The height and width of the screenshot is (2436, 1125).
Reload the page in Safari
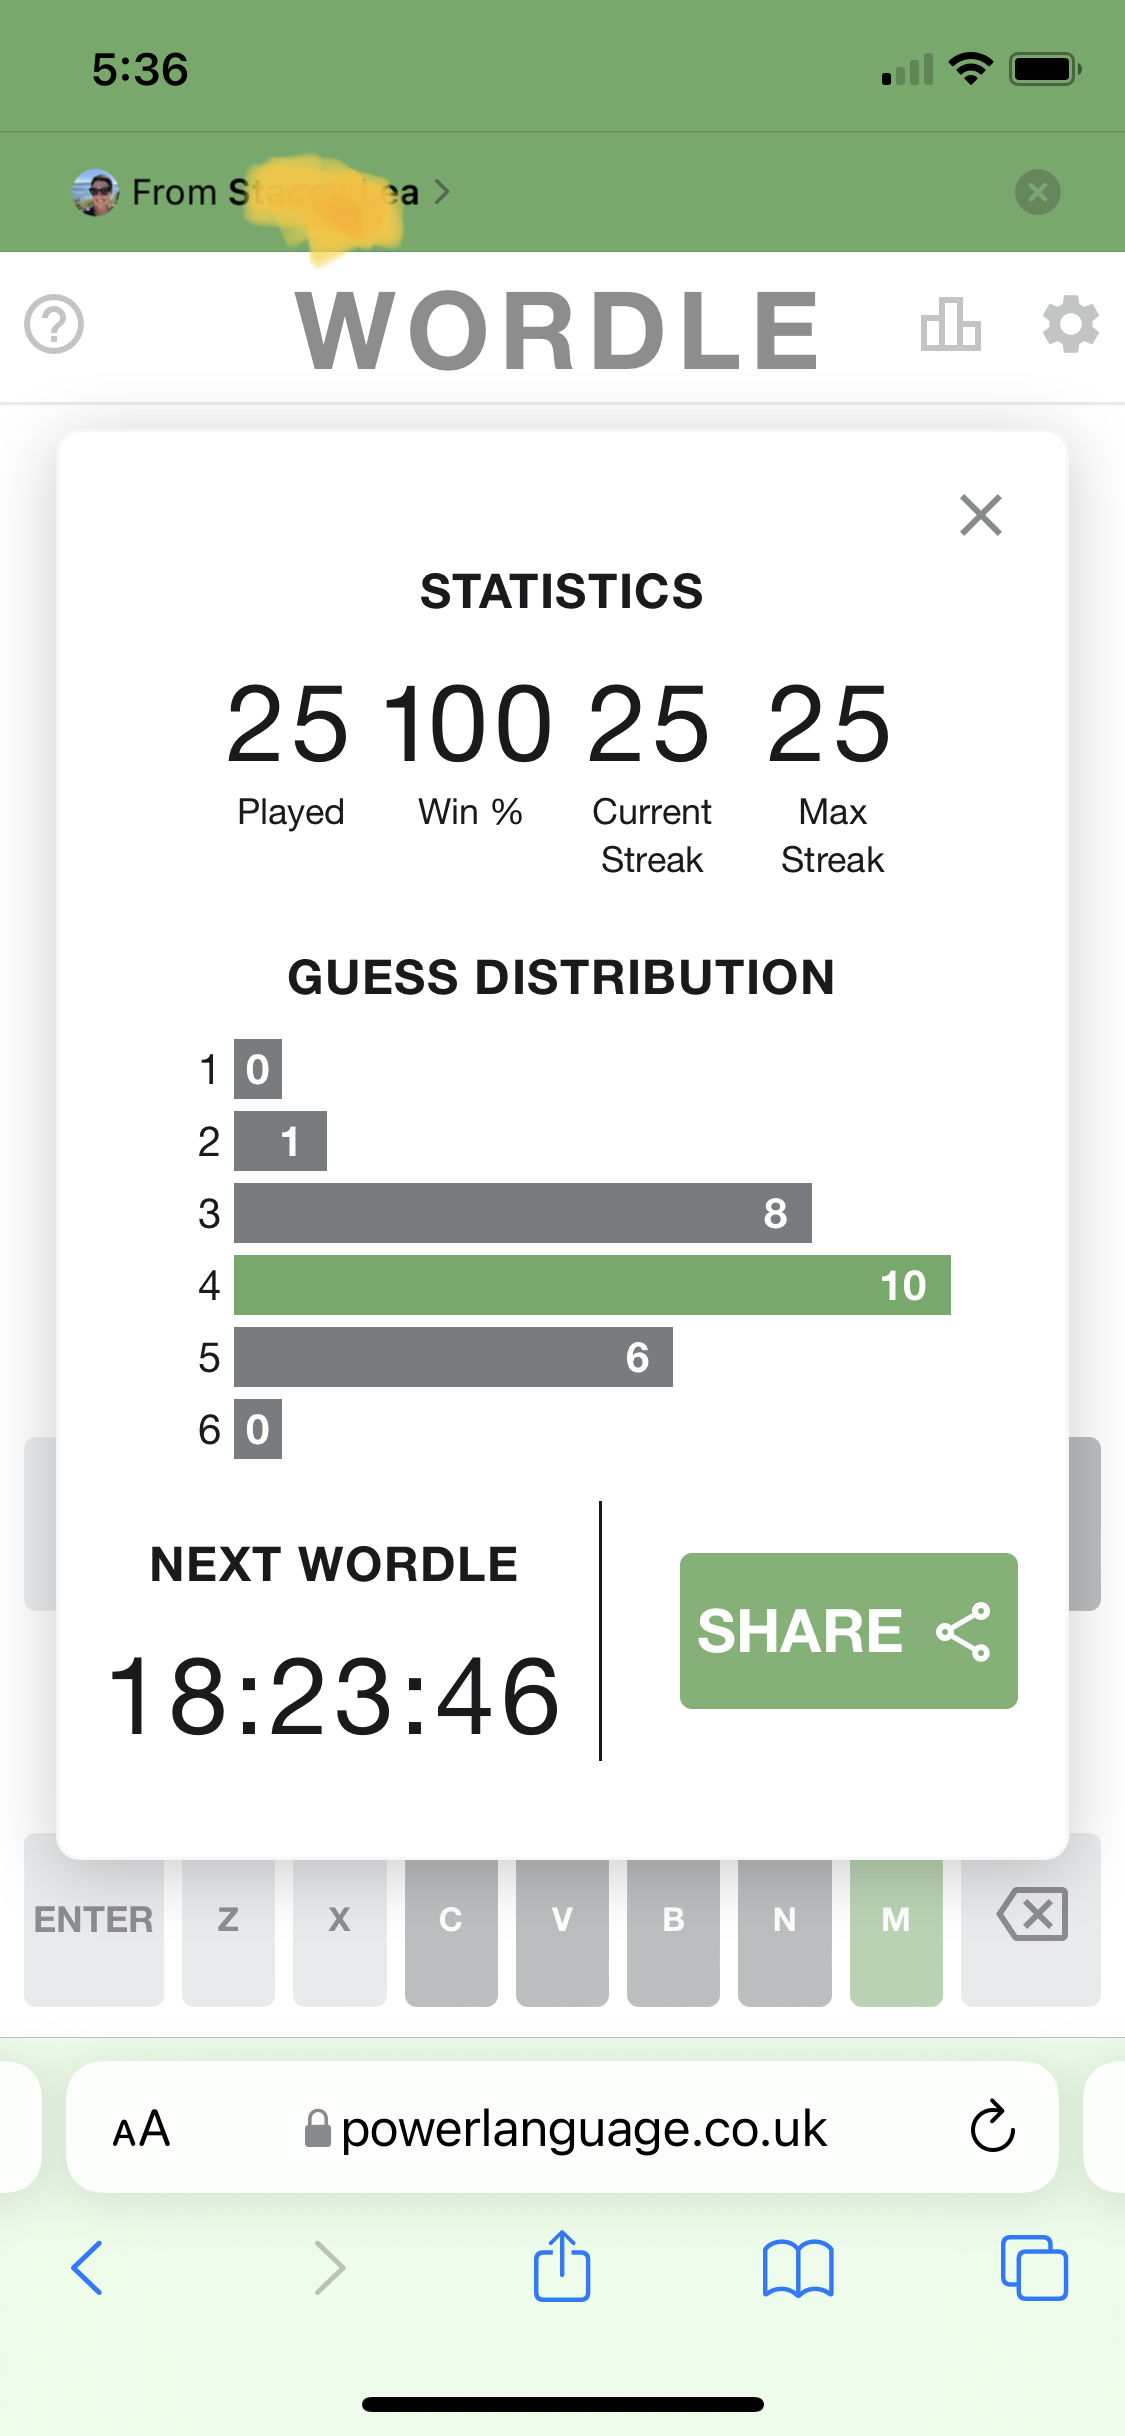(992, 2127)
